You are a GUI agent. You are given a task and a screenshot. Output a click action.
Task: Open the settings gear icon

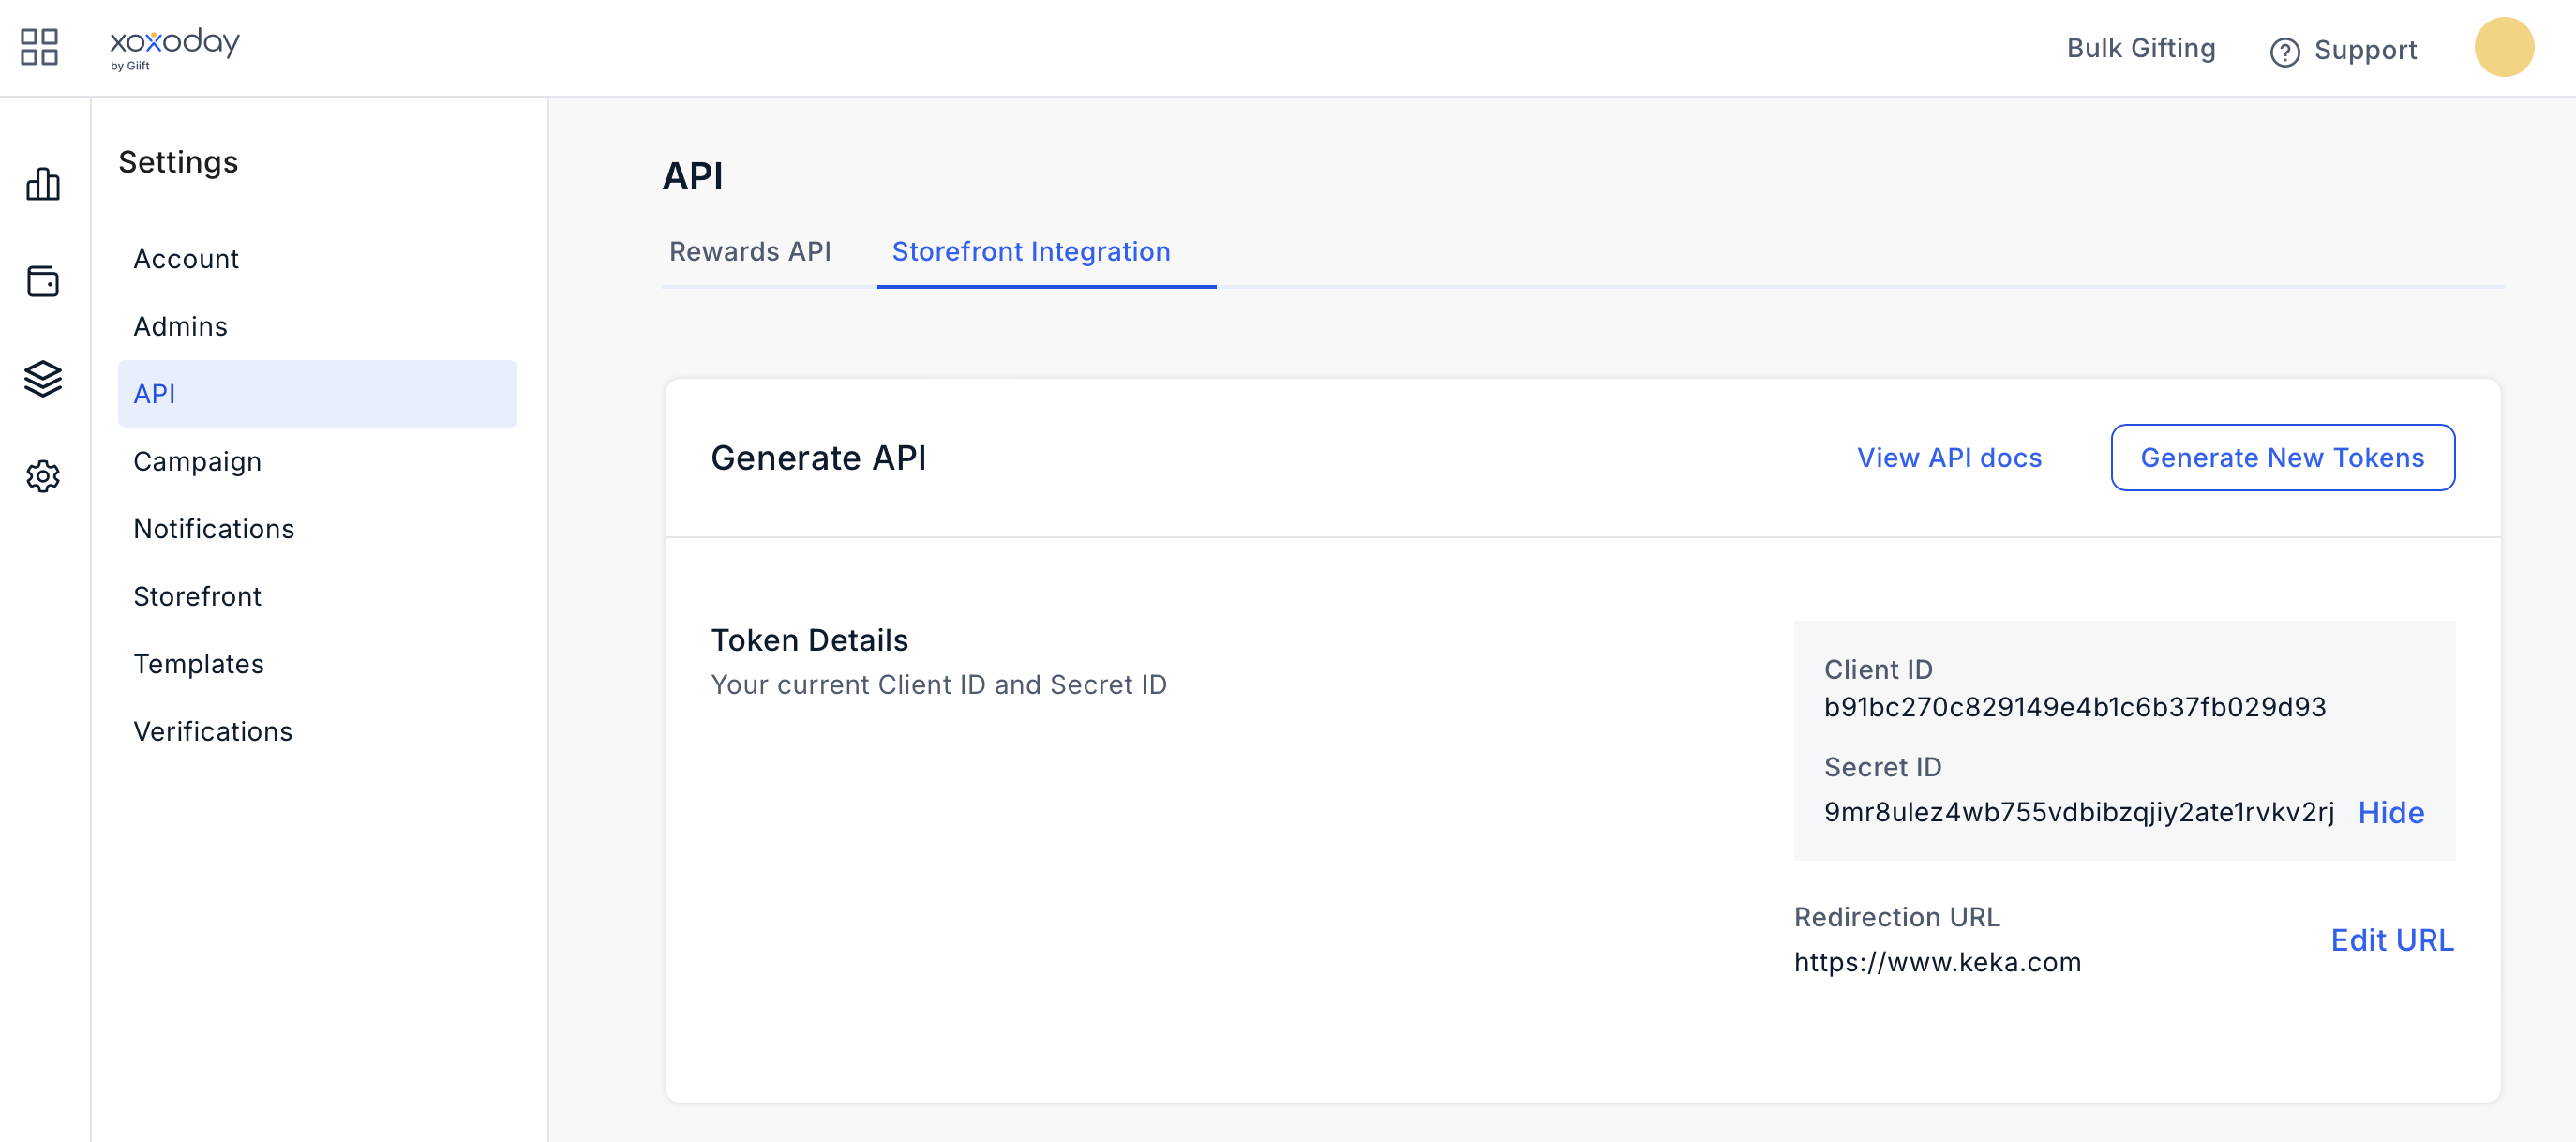(43, 476)
